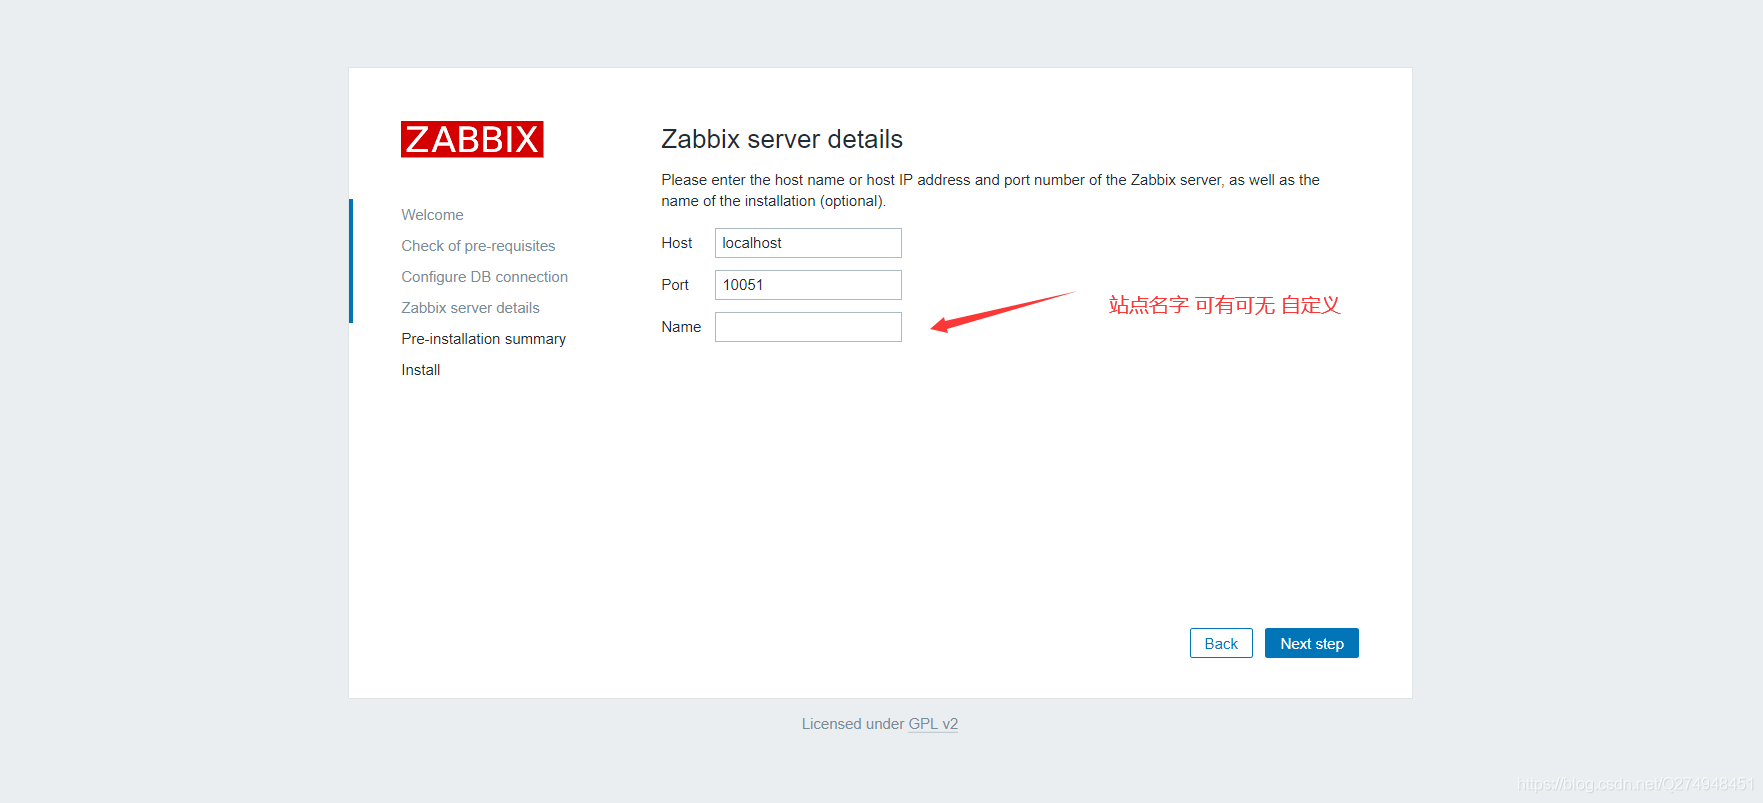The width and height of the screenshot is (1763, 803).
Task: Open the GPL v2 license link
Action: click(933, 724)
